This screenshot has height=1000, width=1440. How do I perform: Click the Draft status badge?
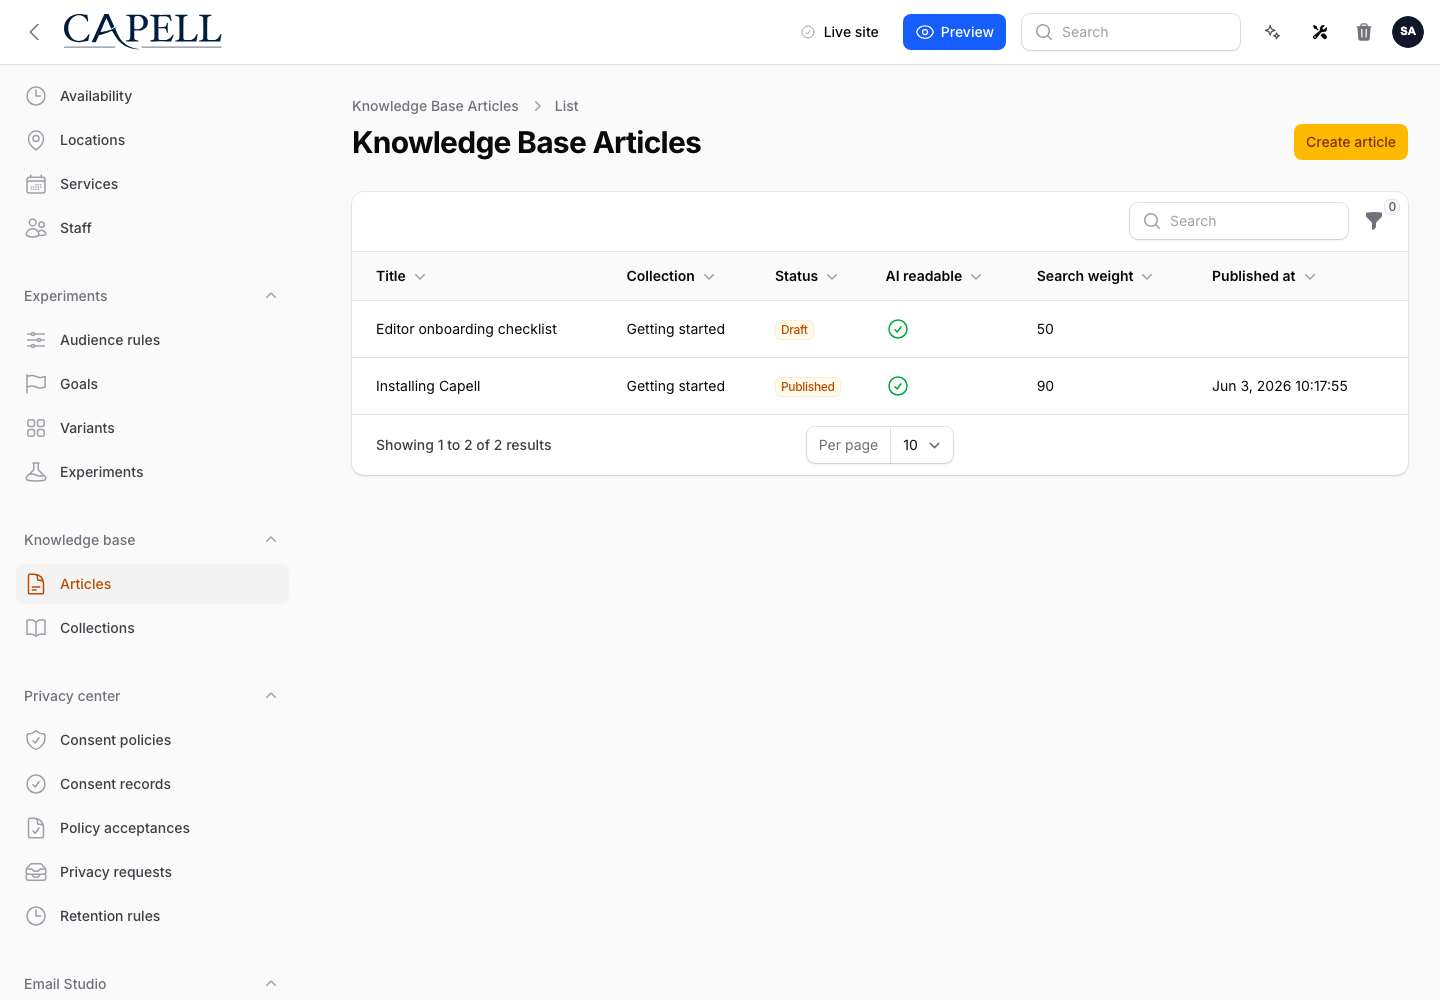point(794,330)
